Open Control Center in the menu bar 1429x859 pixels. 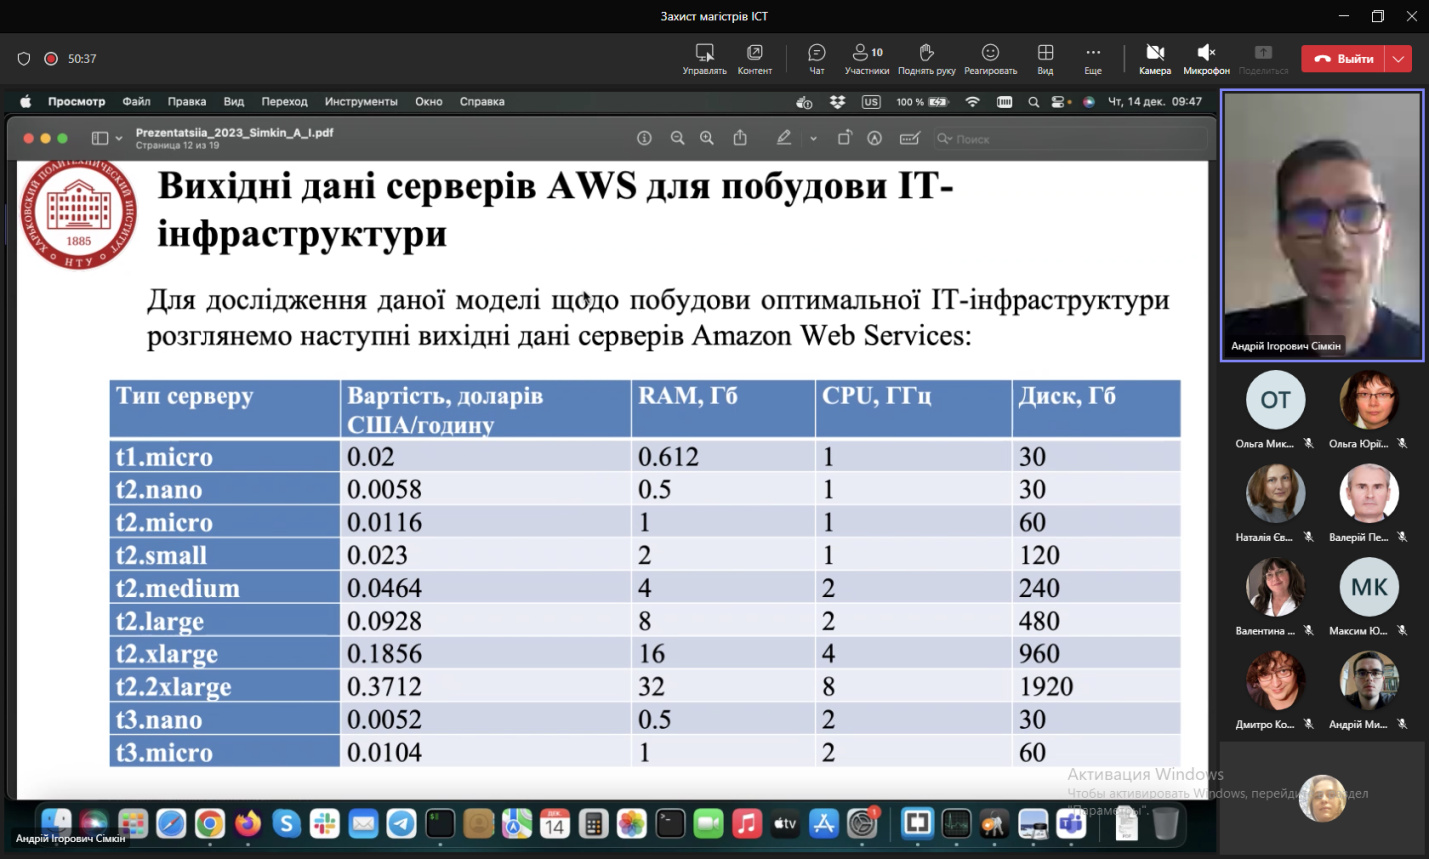[x=1057, y=101]
